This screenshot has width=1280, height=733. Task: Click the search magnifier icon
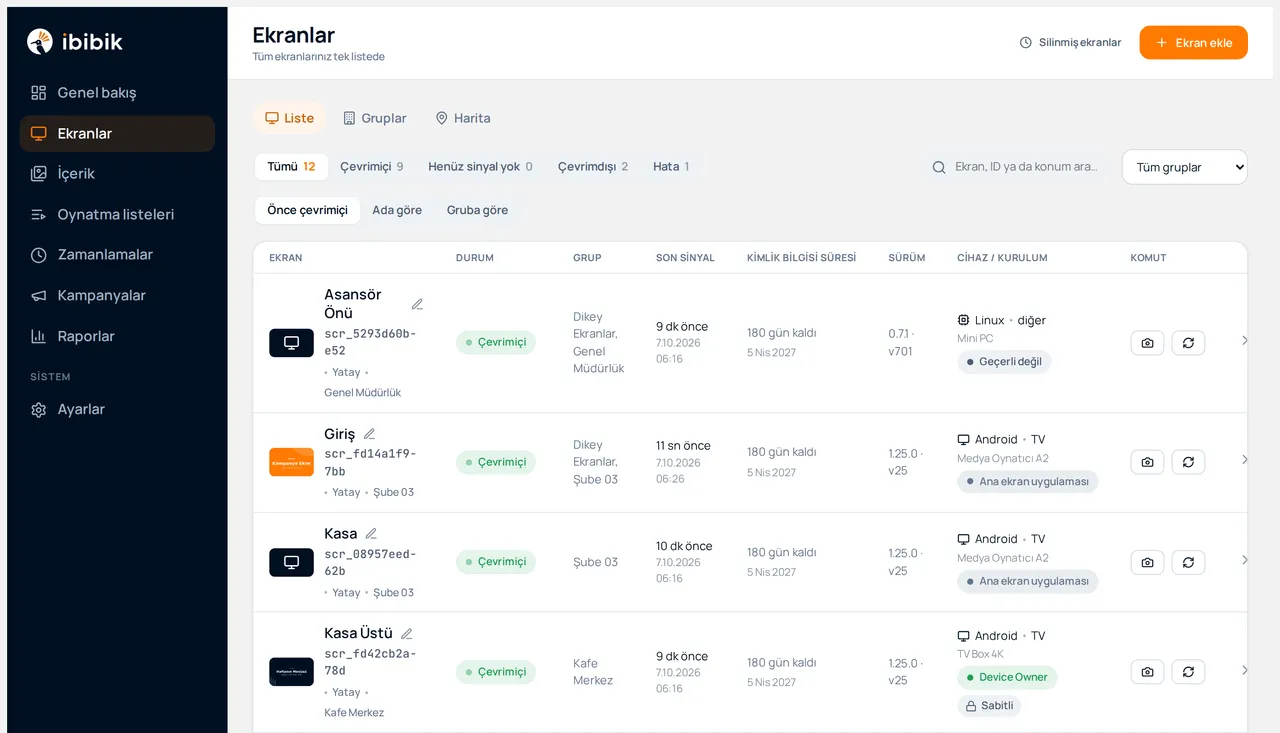click(x=939, y=168)
